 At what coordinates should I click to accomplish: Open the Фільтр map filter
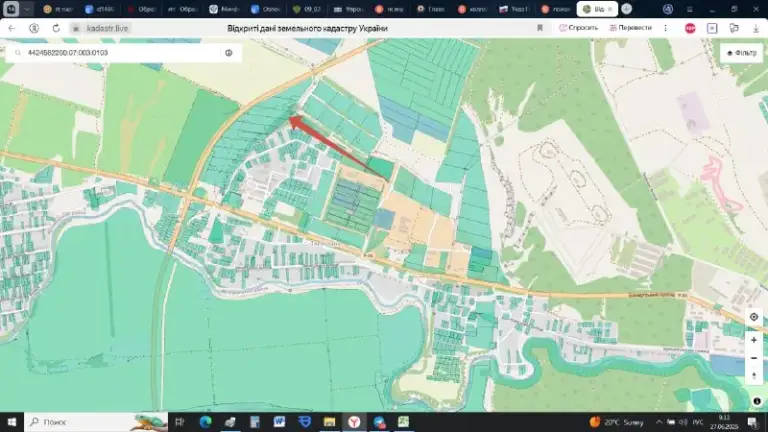(741, 53)
